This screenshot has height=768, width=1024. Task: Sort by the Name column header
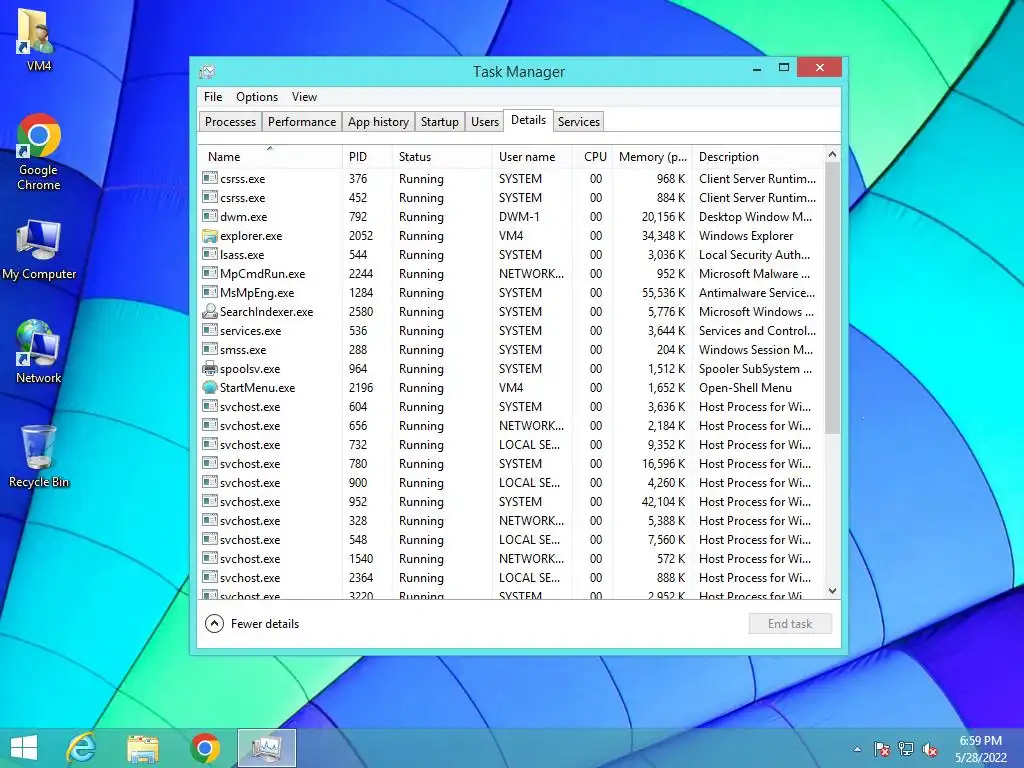(x=269, y=157)
